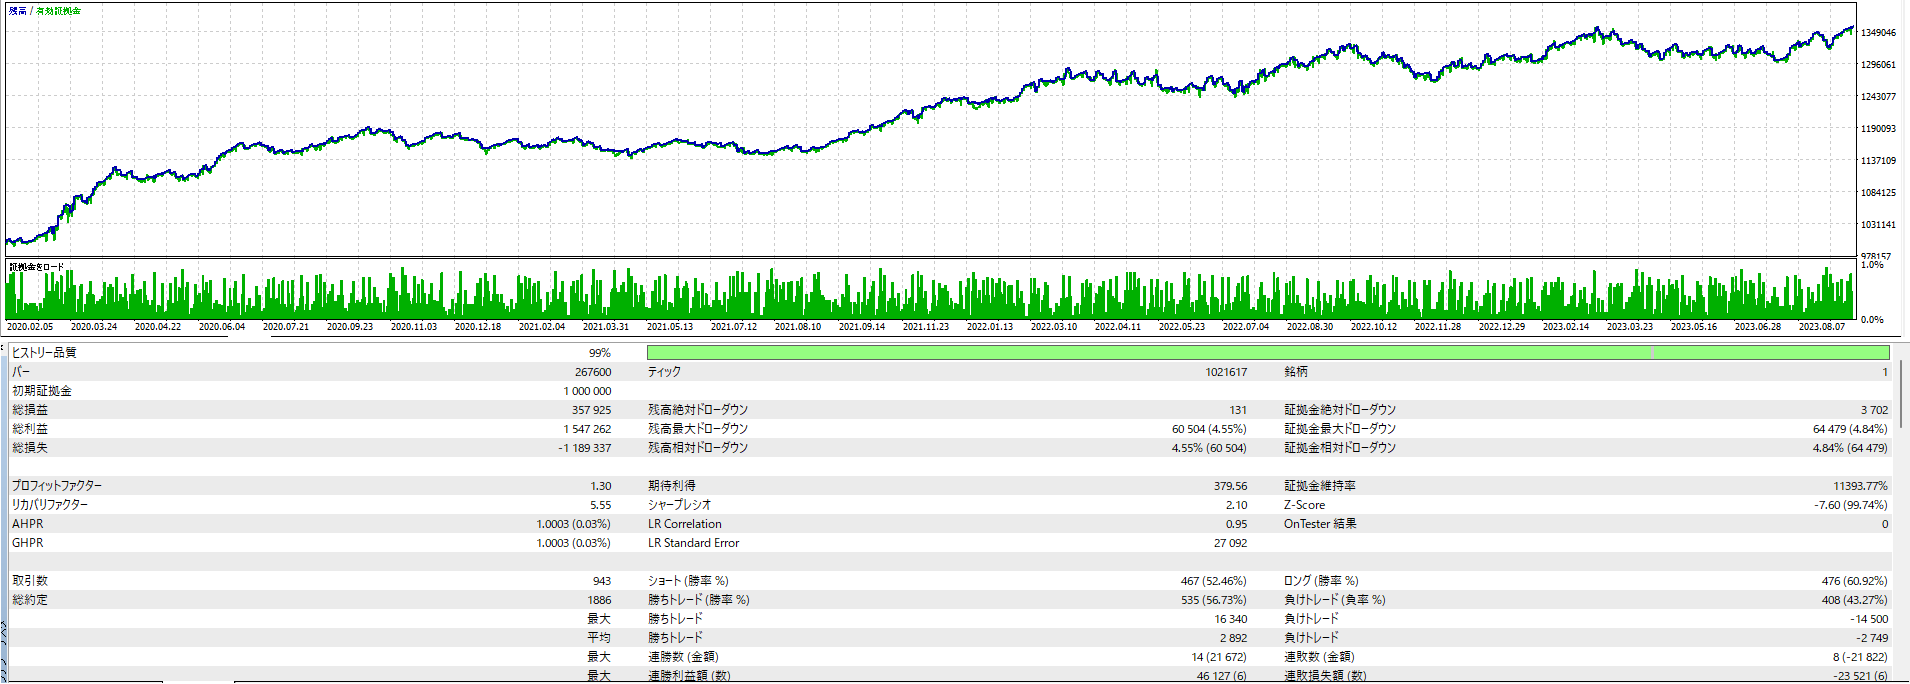This screenshot has width=1910, height=684.
Task: Click the 1886 total deals value
Action: 599,600
